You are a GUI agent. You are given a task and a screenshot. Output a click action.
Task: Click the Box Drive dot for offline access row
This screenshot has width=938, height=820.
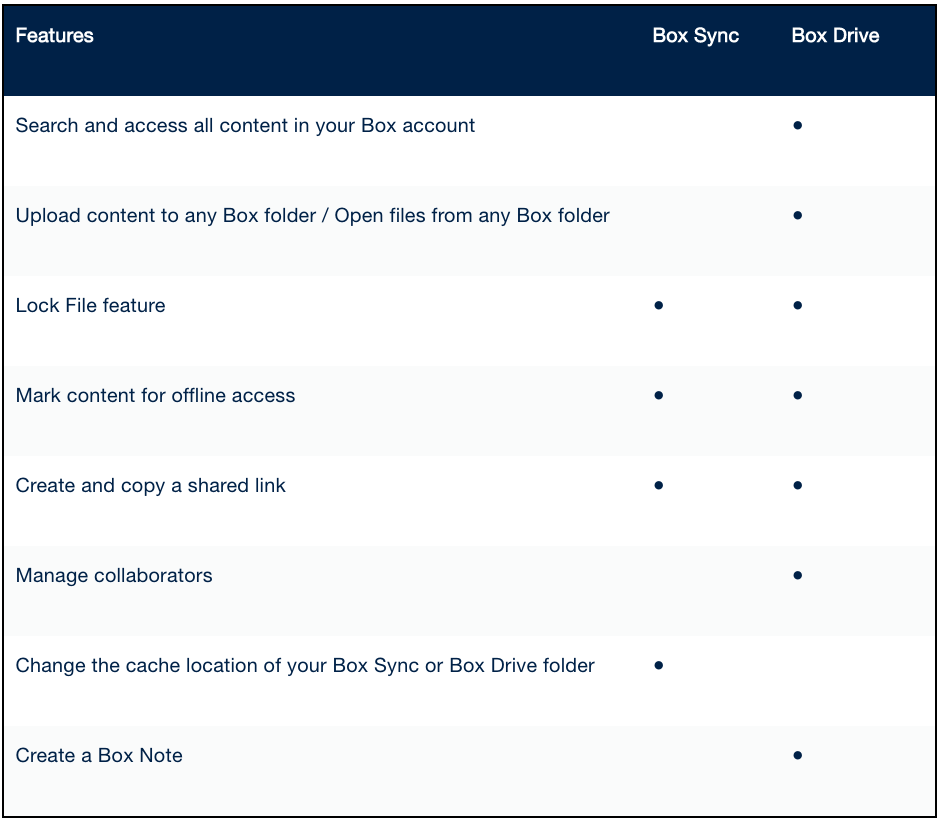pyautogui.click(x=797, y=395)
